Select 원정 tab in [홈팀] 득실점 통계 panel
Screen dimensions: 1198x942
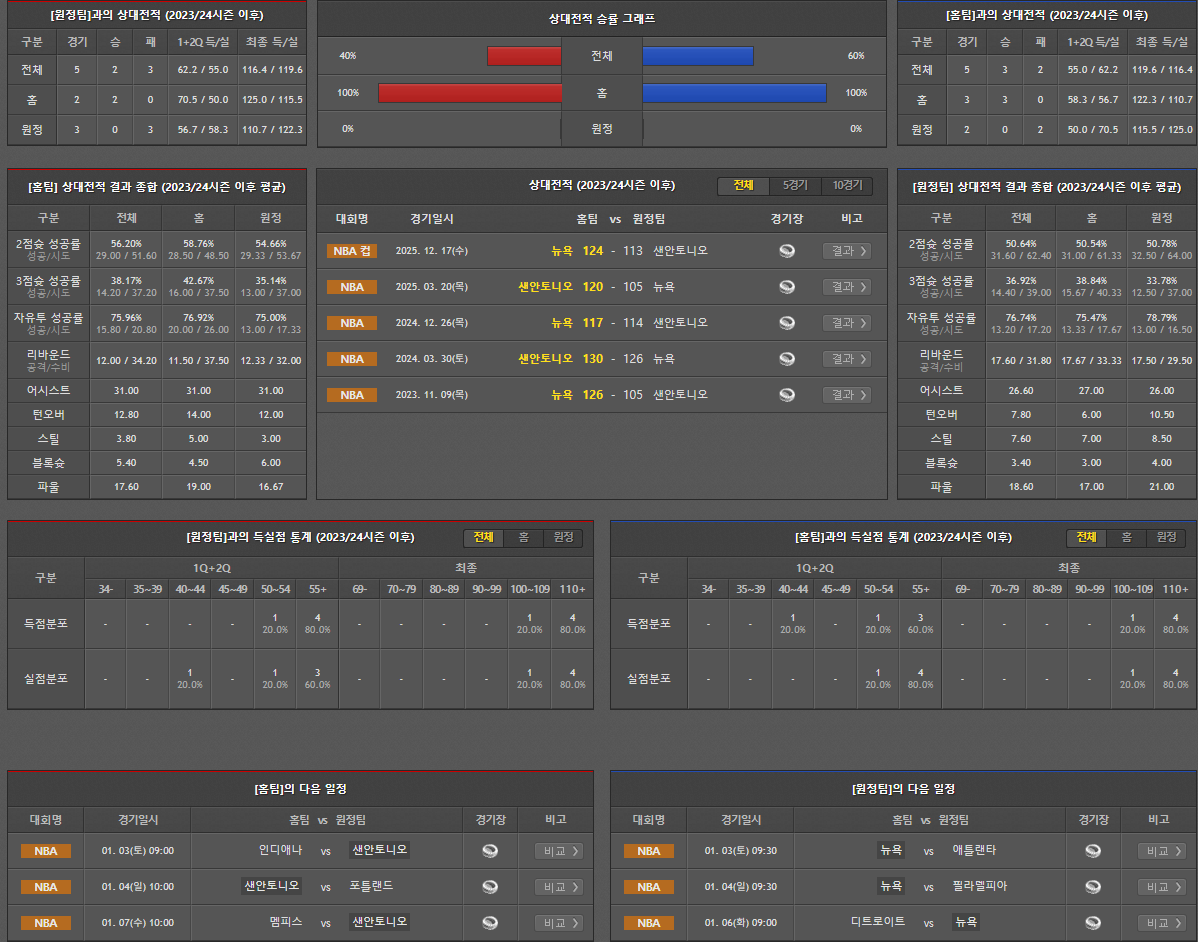click(x=1166, y=538)
